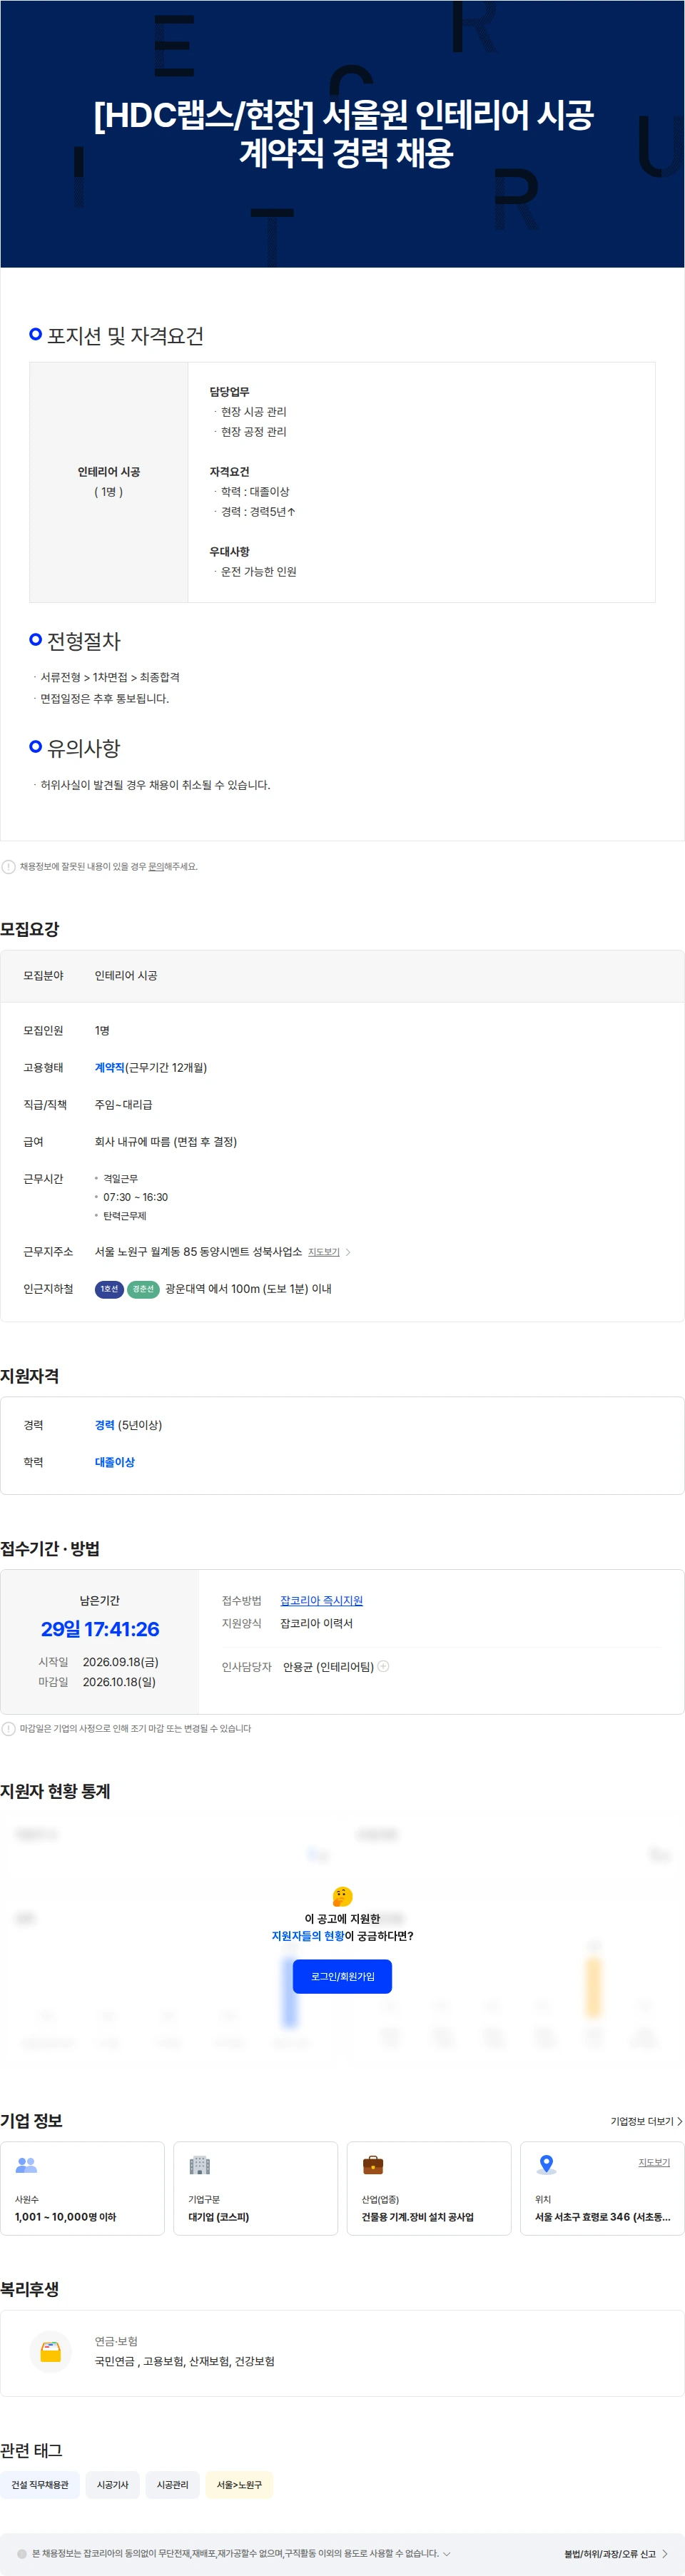This screenshot has width=685, height=2576.
Task: Open the 잡코리아 즉시지원 link
Action: coord(321,1600)
